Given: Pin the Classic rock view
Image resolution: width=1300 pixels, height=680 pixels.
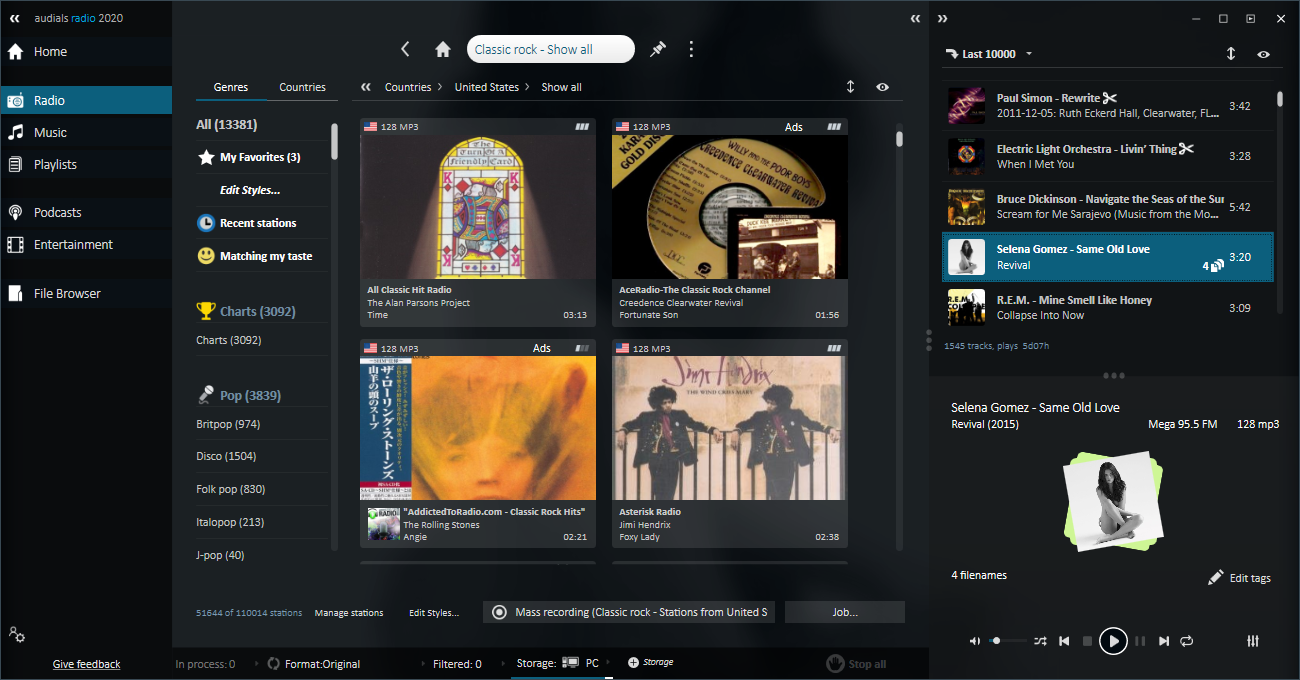Looking at the screenshot, I should pos(657,49).
